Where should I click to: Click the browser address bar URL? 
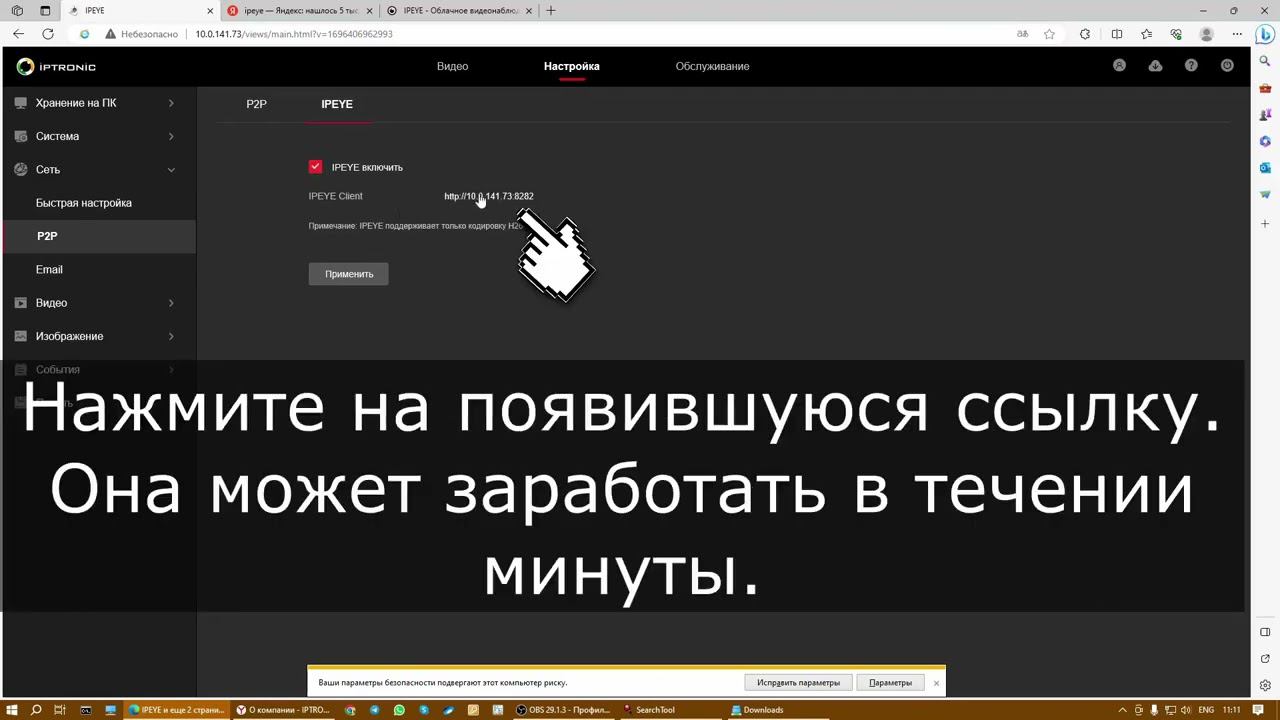pos(294,34)
